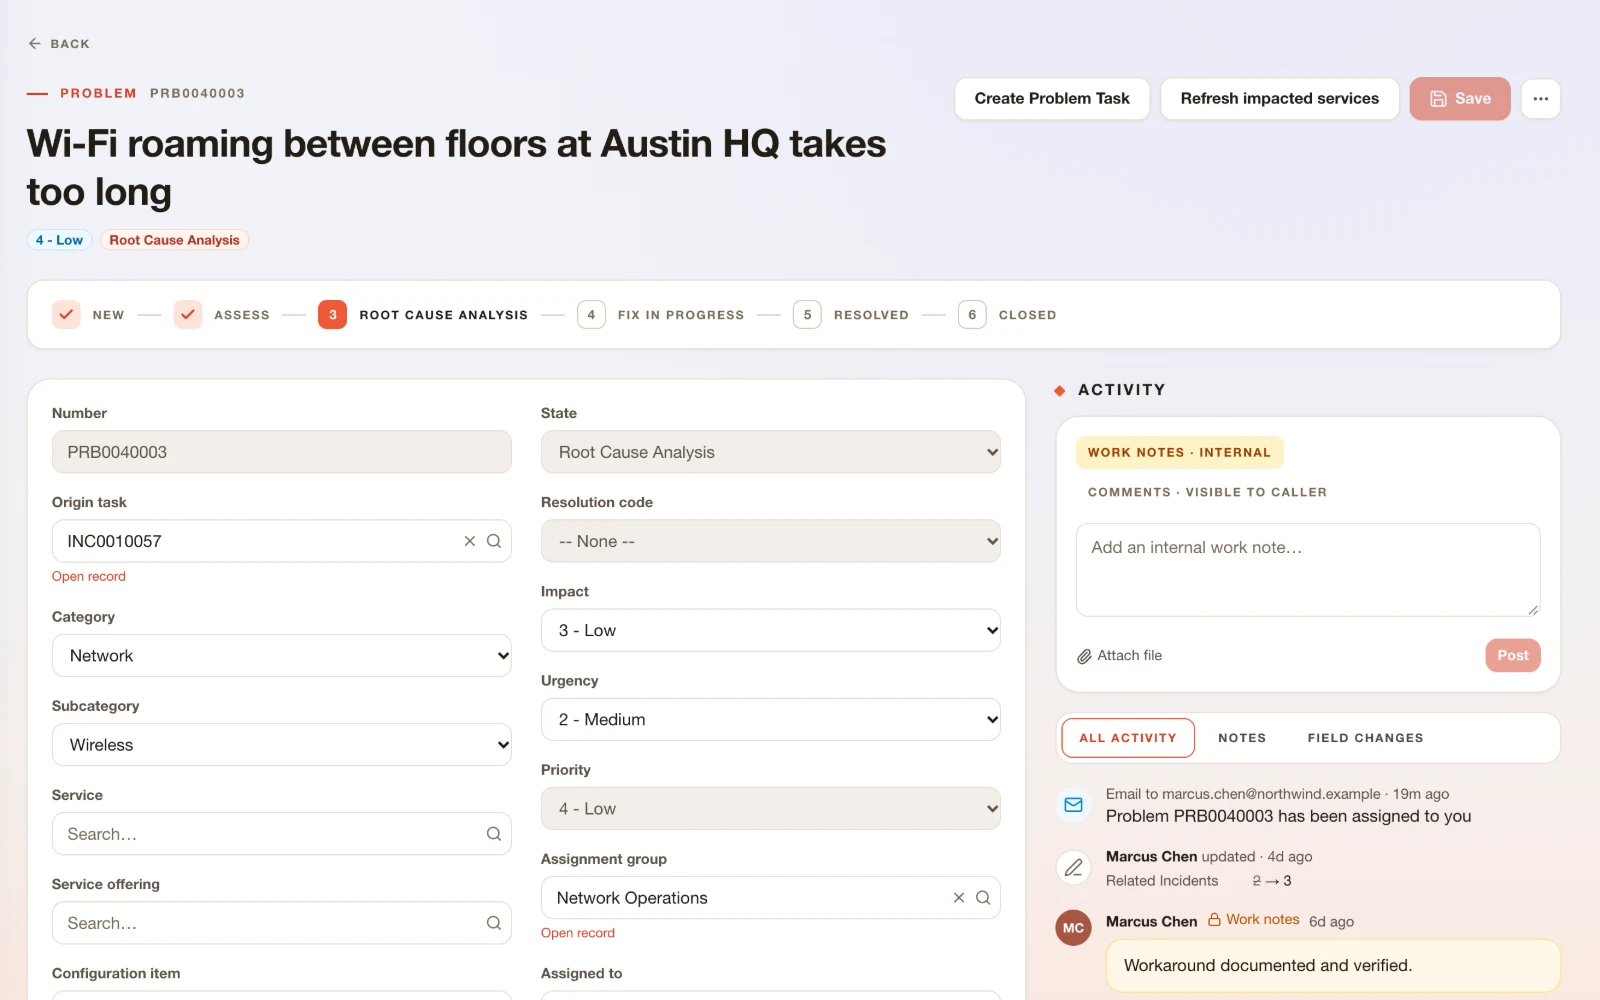Open the Subcategory dropdown showing Wireless
Image resolution: width=1600 pixels, height=1000 pixels.
282,745
